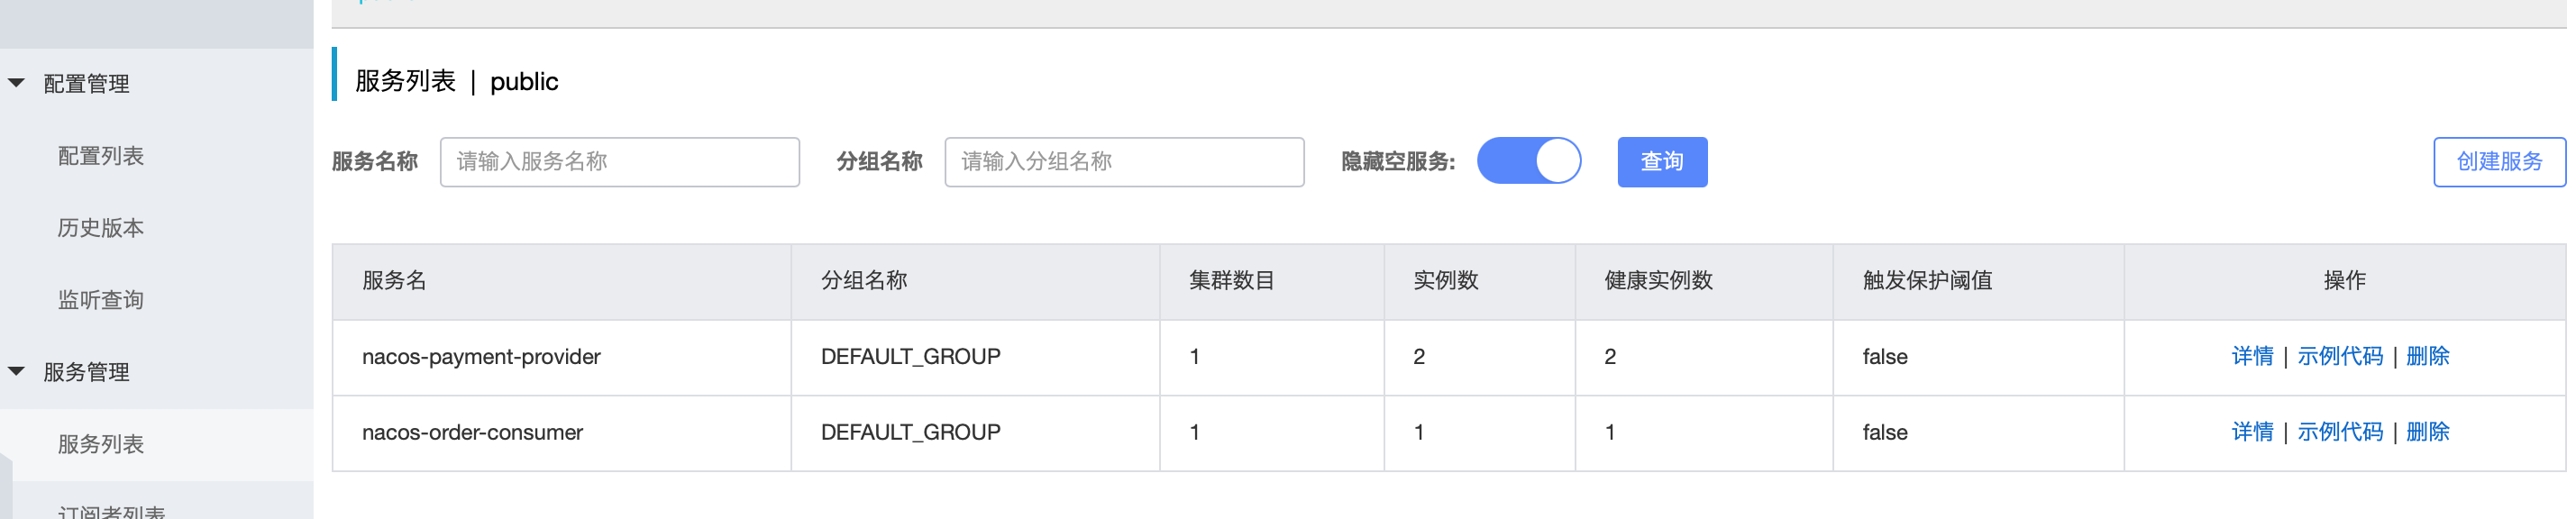Open 历史版本 in sidebar

[x=101, y=228]
